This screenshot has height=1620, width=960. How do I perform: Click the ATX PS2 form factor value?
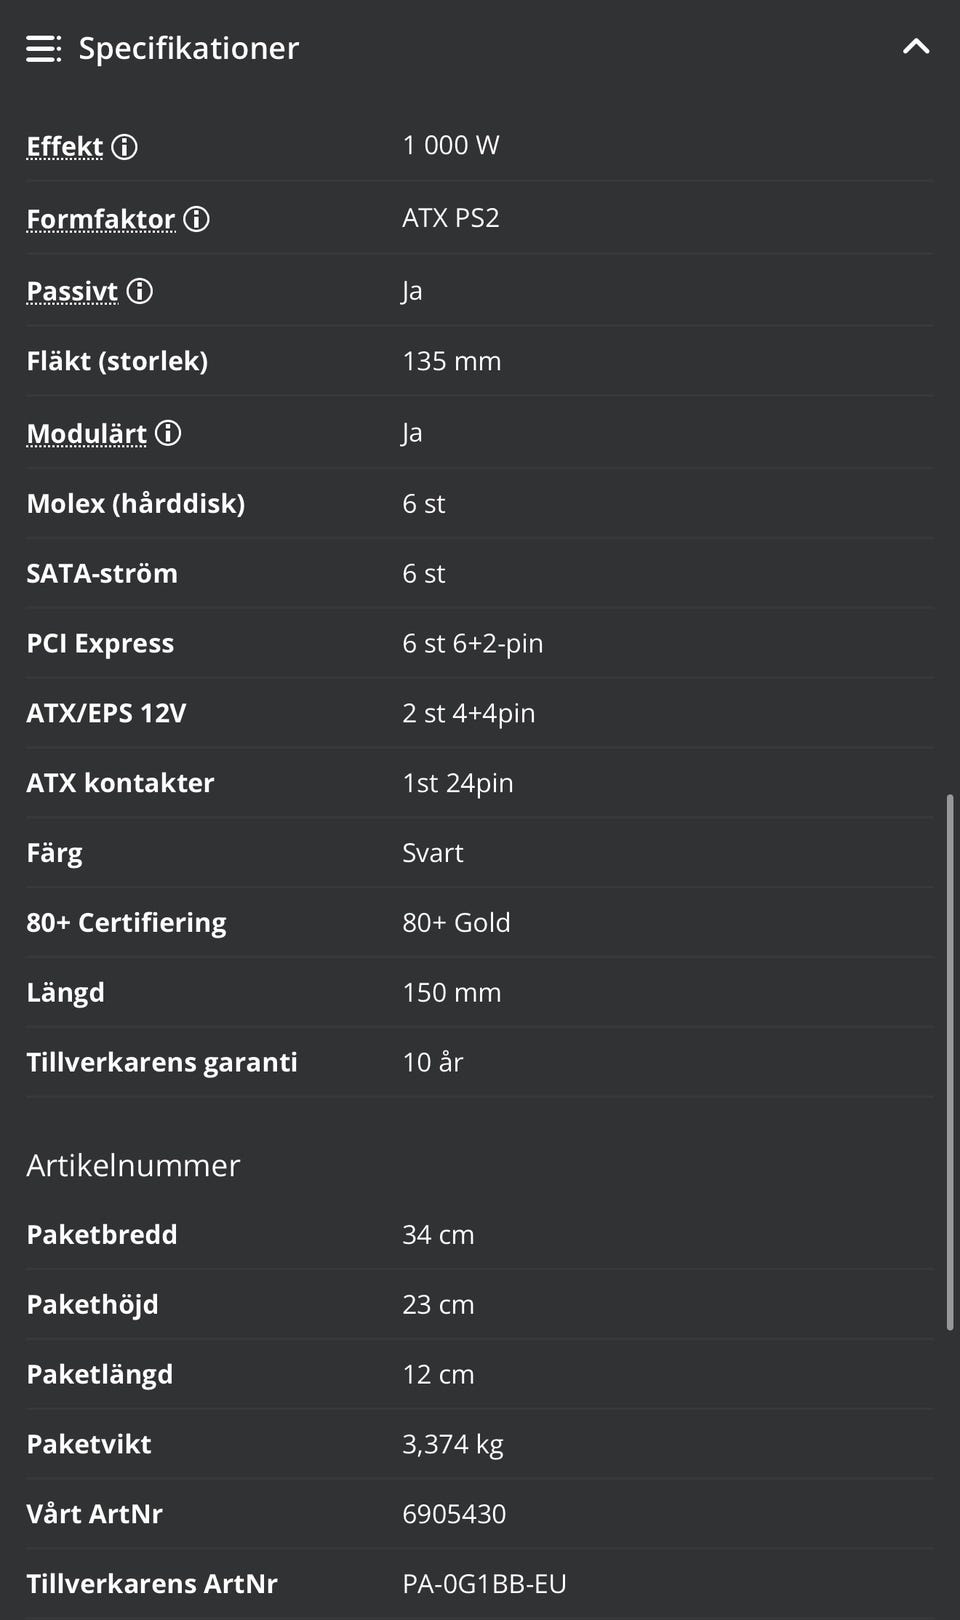click(450, 218)
